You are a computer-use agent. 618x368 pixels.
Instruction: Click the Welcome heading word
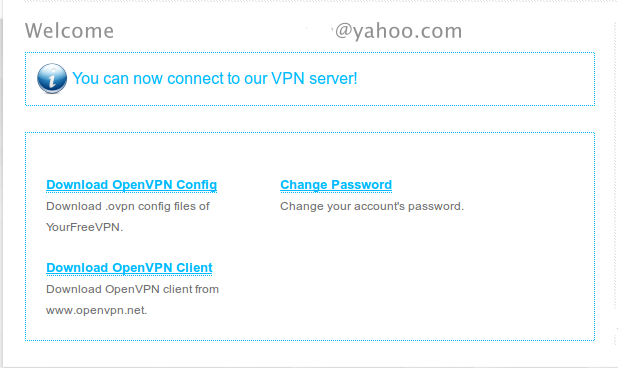(x=69, y=31)
